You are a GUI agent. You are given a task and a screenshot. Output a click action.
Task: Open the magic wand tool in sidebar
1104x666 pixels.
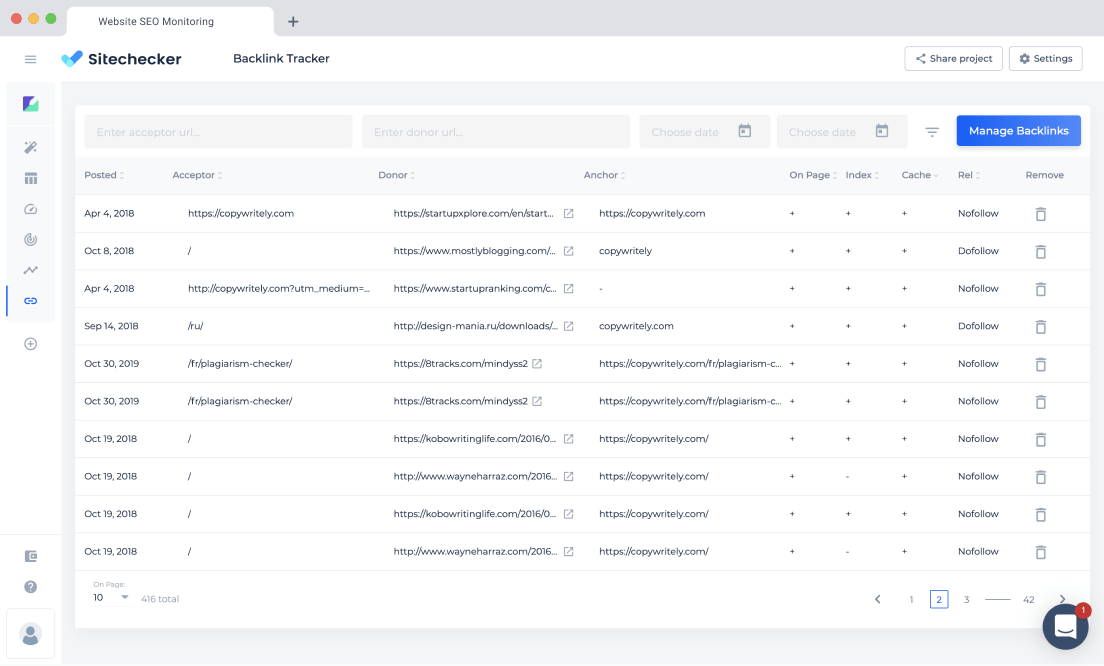tap(30, 147)
